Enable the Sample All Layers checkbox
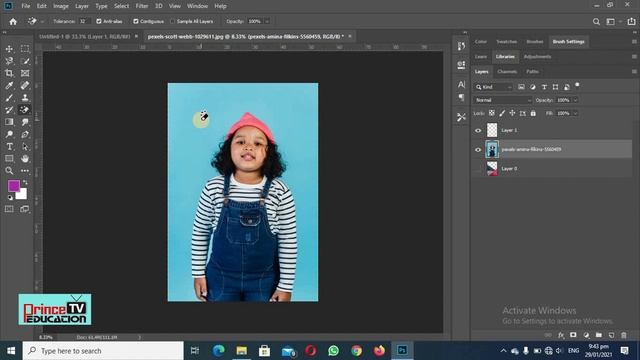 click(172, 21)
